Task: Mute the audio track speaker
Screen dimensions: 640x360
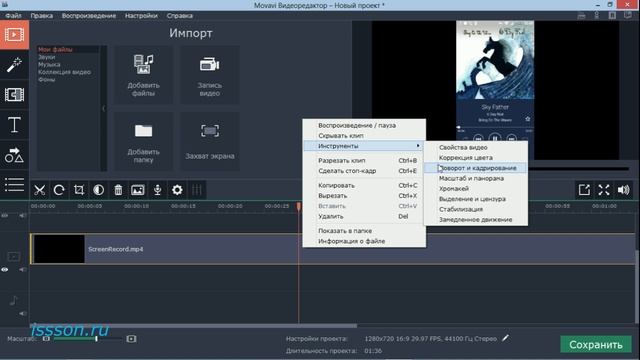Action: [22, 313]
